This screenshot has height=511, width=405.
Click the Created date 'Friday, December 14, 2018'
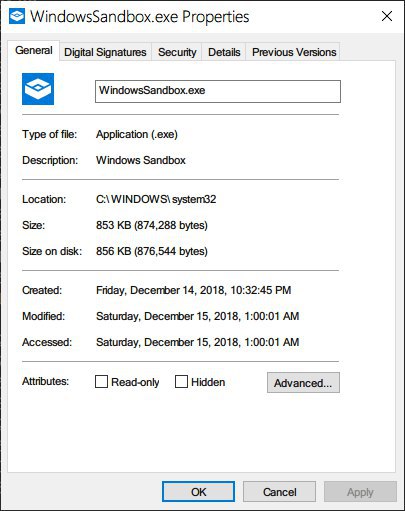tap(161, 290)
